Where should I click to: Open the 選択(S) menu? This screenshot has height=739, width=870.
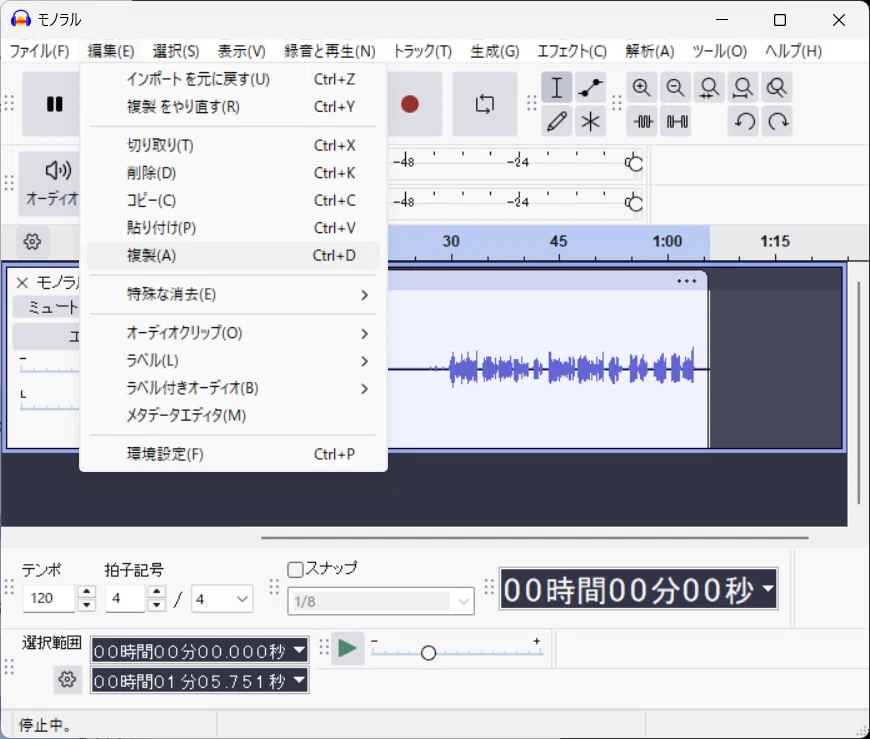pos(176,52)
